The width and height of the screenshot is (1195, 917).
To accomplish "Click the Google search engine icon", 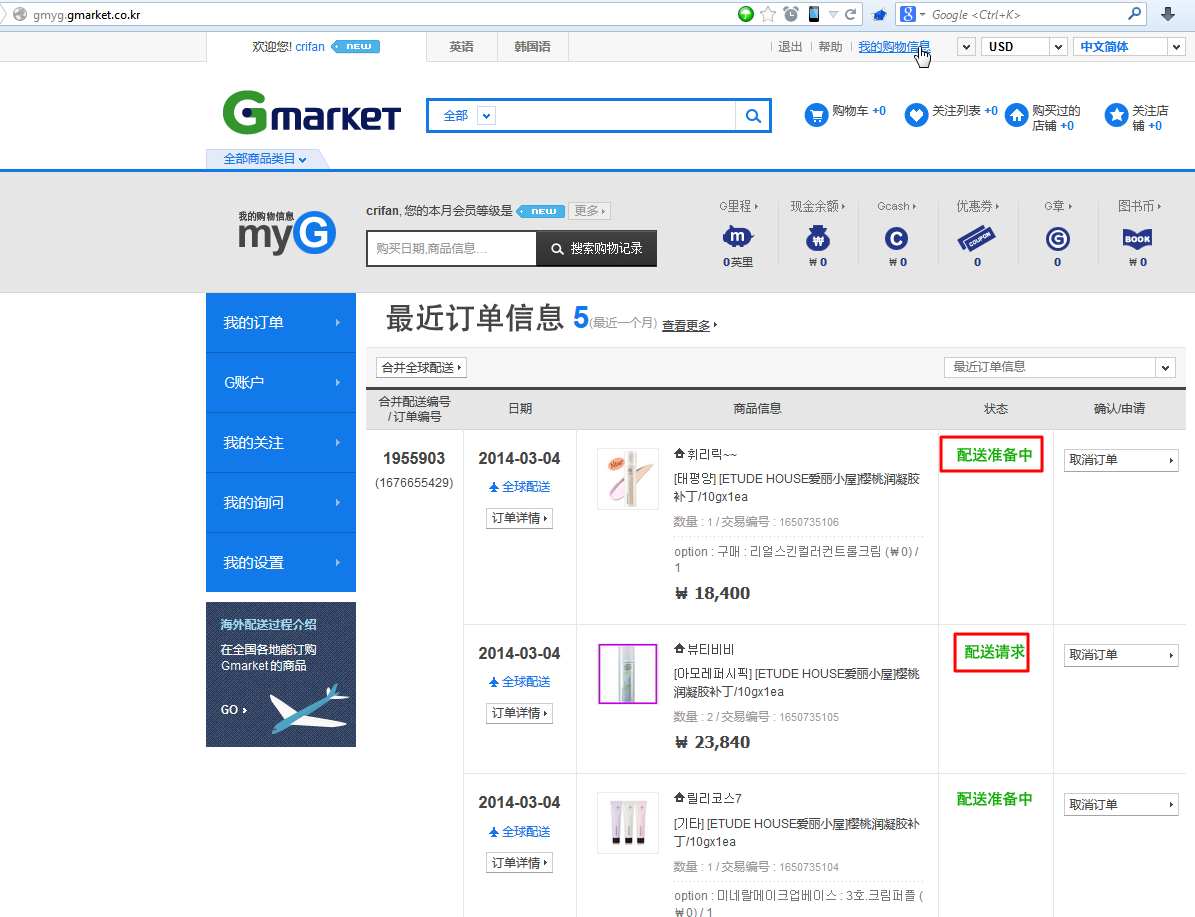I will pos(907,14).
